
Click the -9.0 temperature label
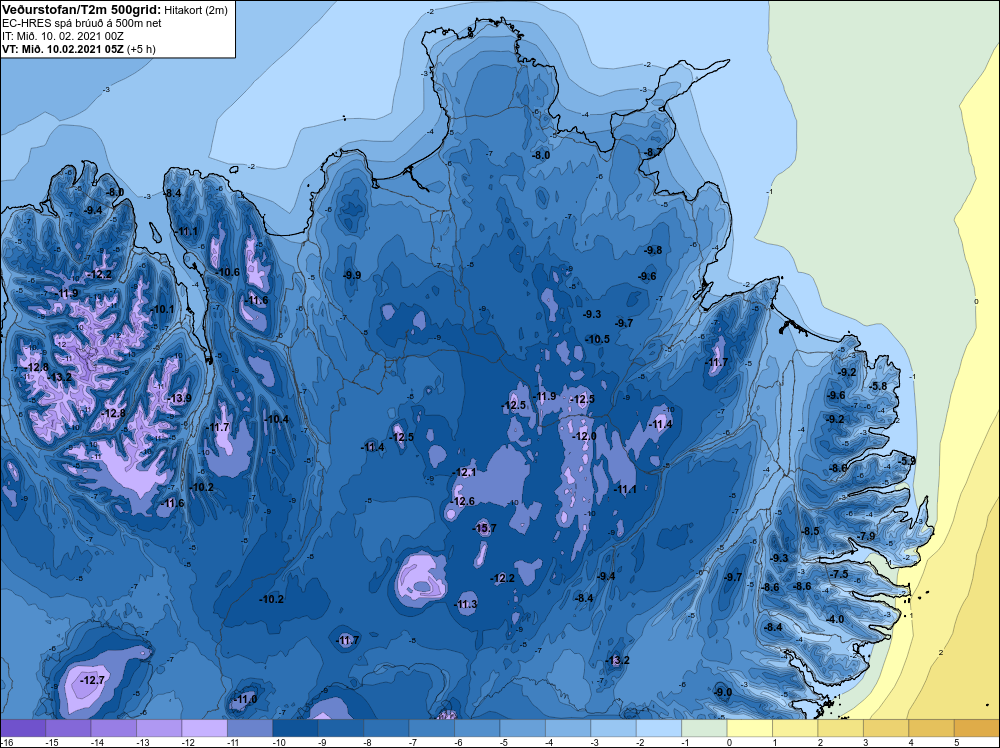[x=723, y=692]
